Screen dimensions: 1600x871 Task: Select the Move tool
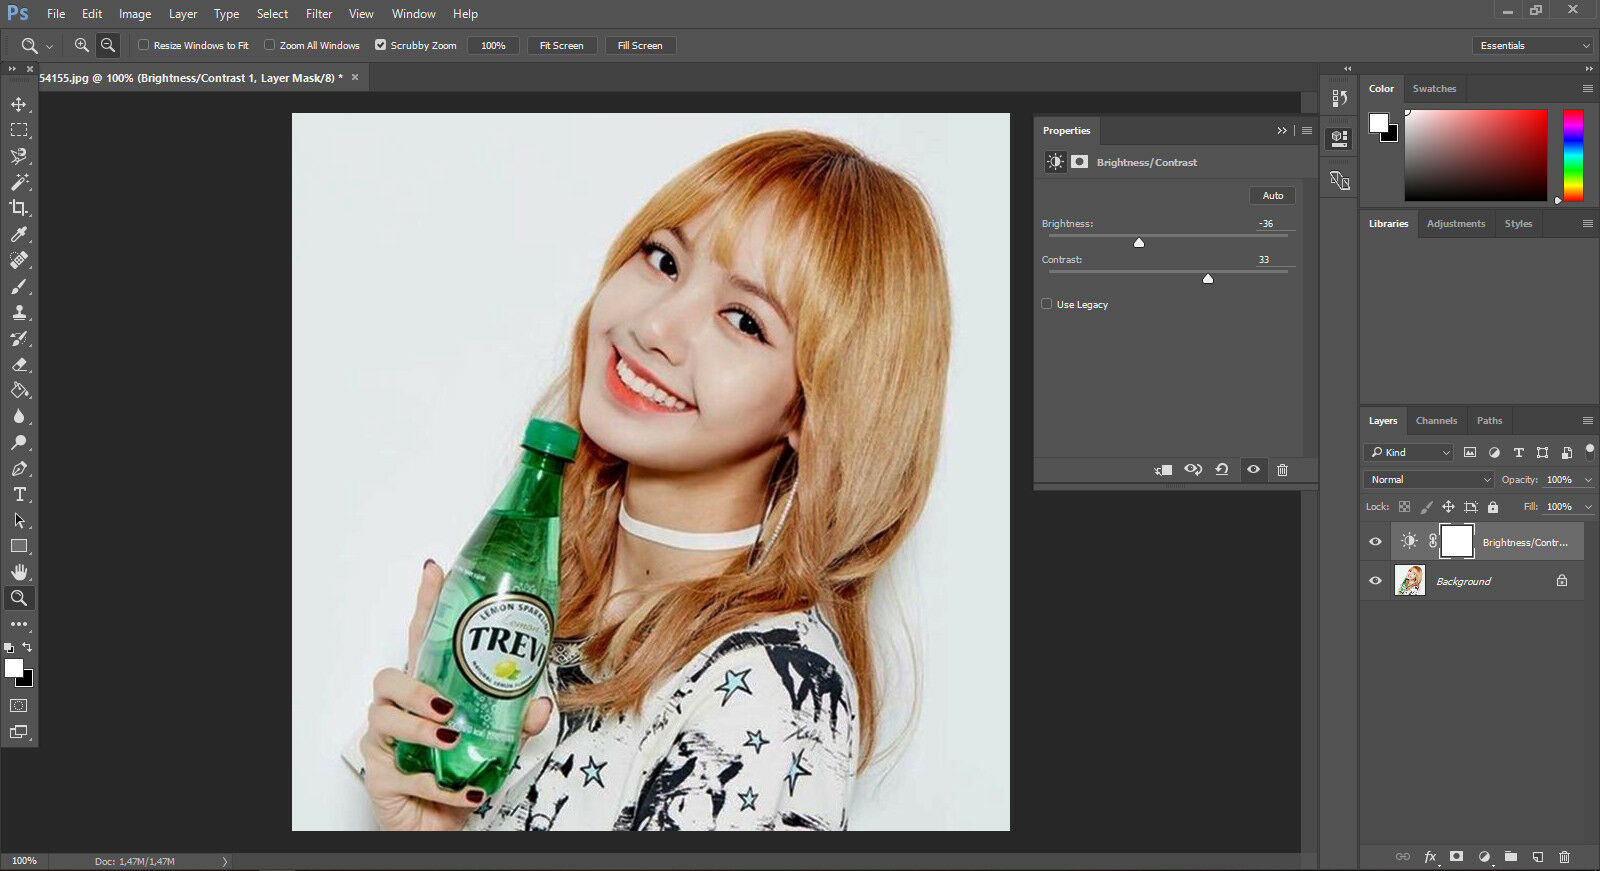19,105
